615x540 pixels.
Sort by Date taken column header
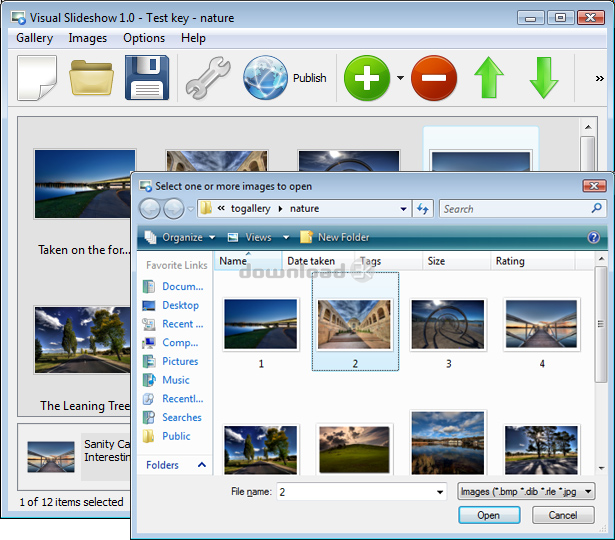click(318, 261)
